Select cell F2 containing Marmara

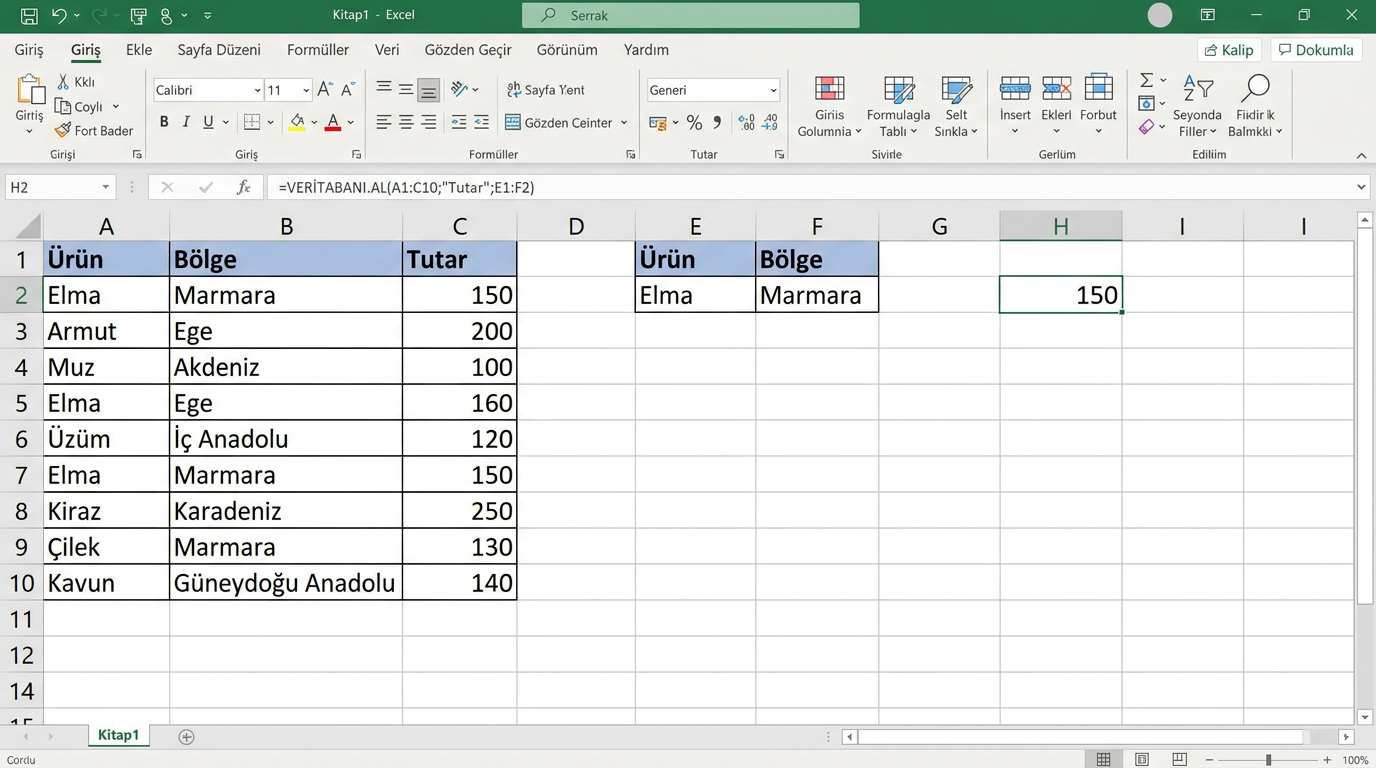point(816,295)
